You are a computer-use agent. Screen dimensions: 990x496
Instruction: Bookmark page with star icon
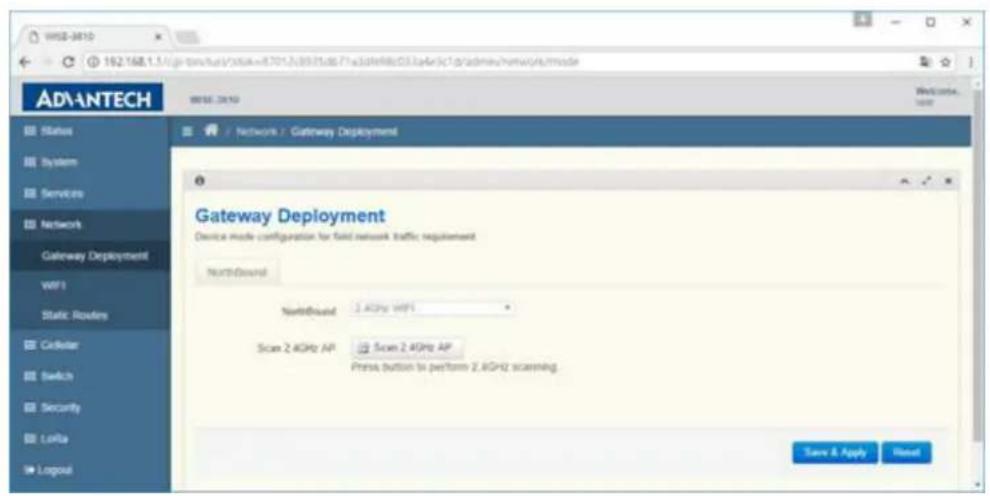(x=946, y=62)
